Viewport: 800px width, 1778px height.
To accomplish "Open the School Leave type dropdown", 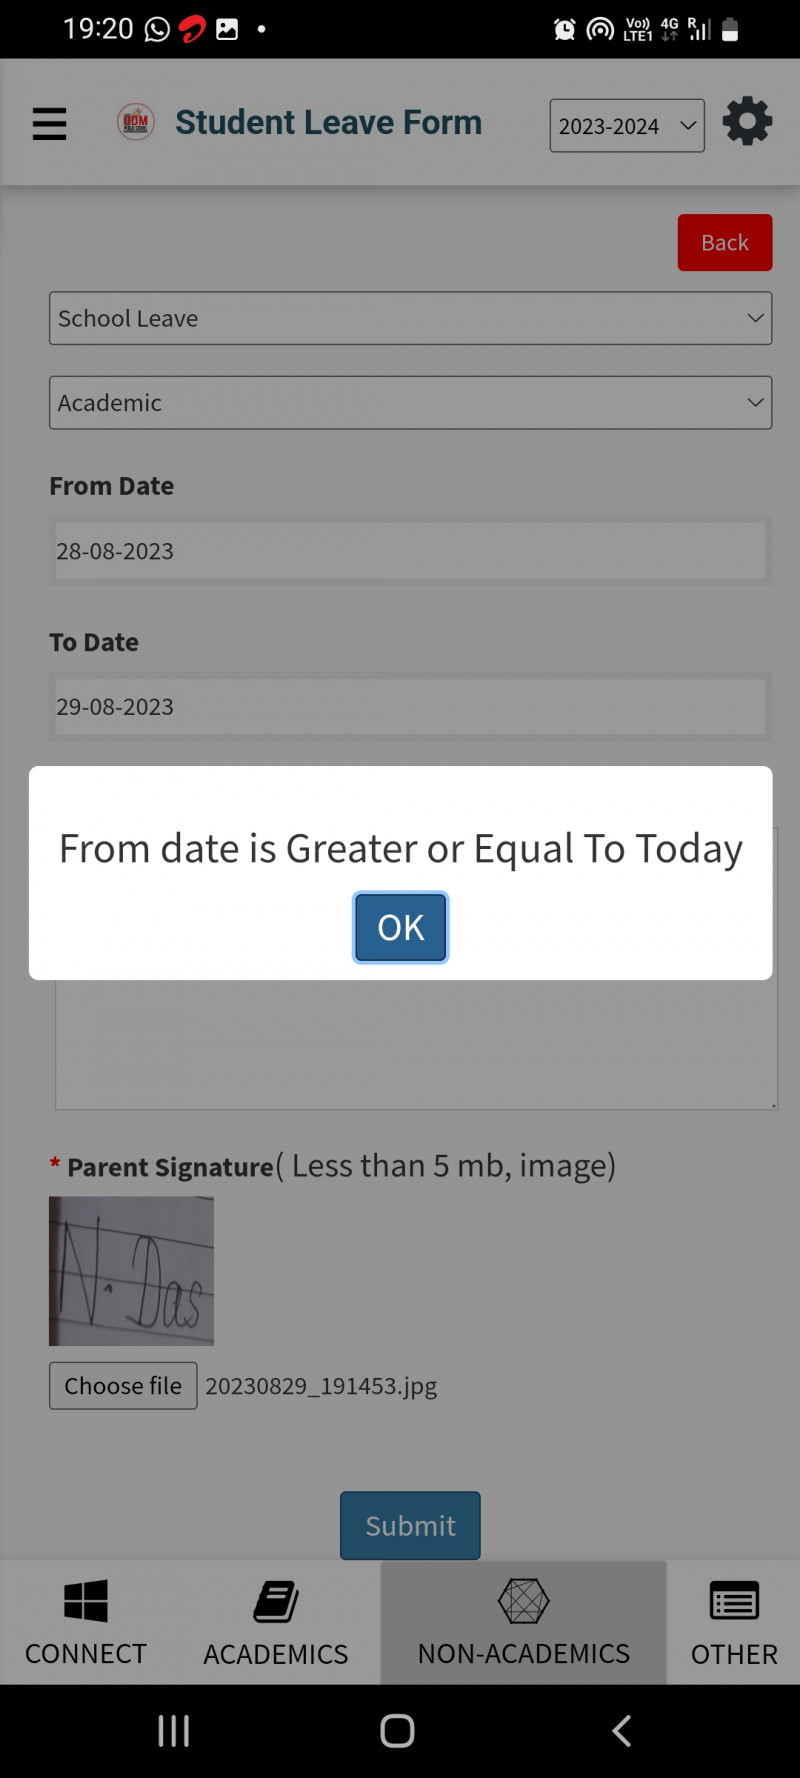I will (x=410, y=318).
